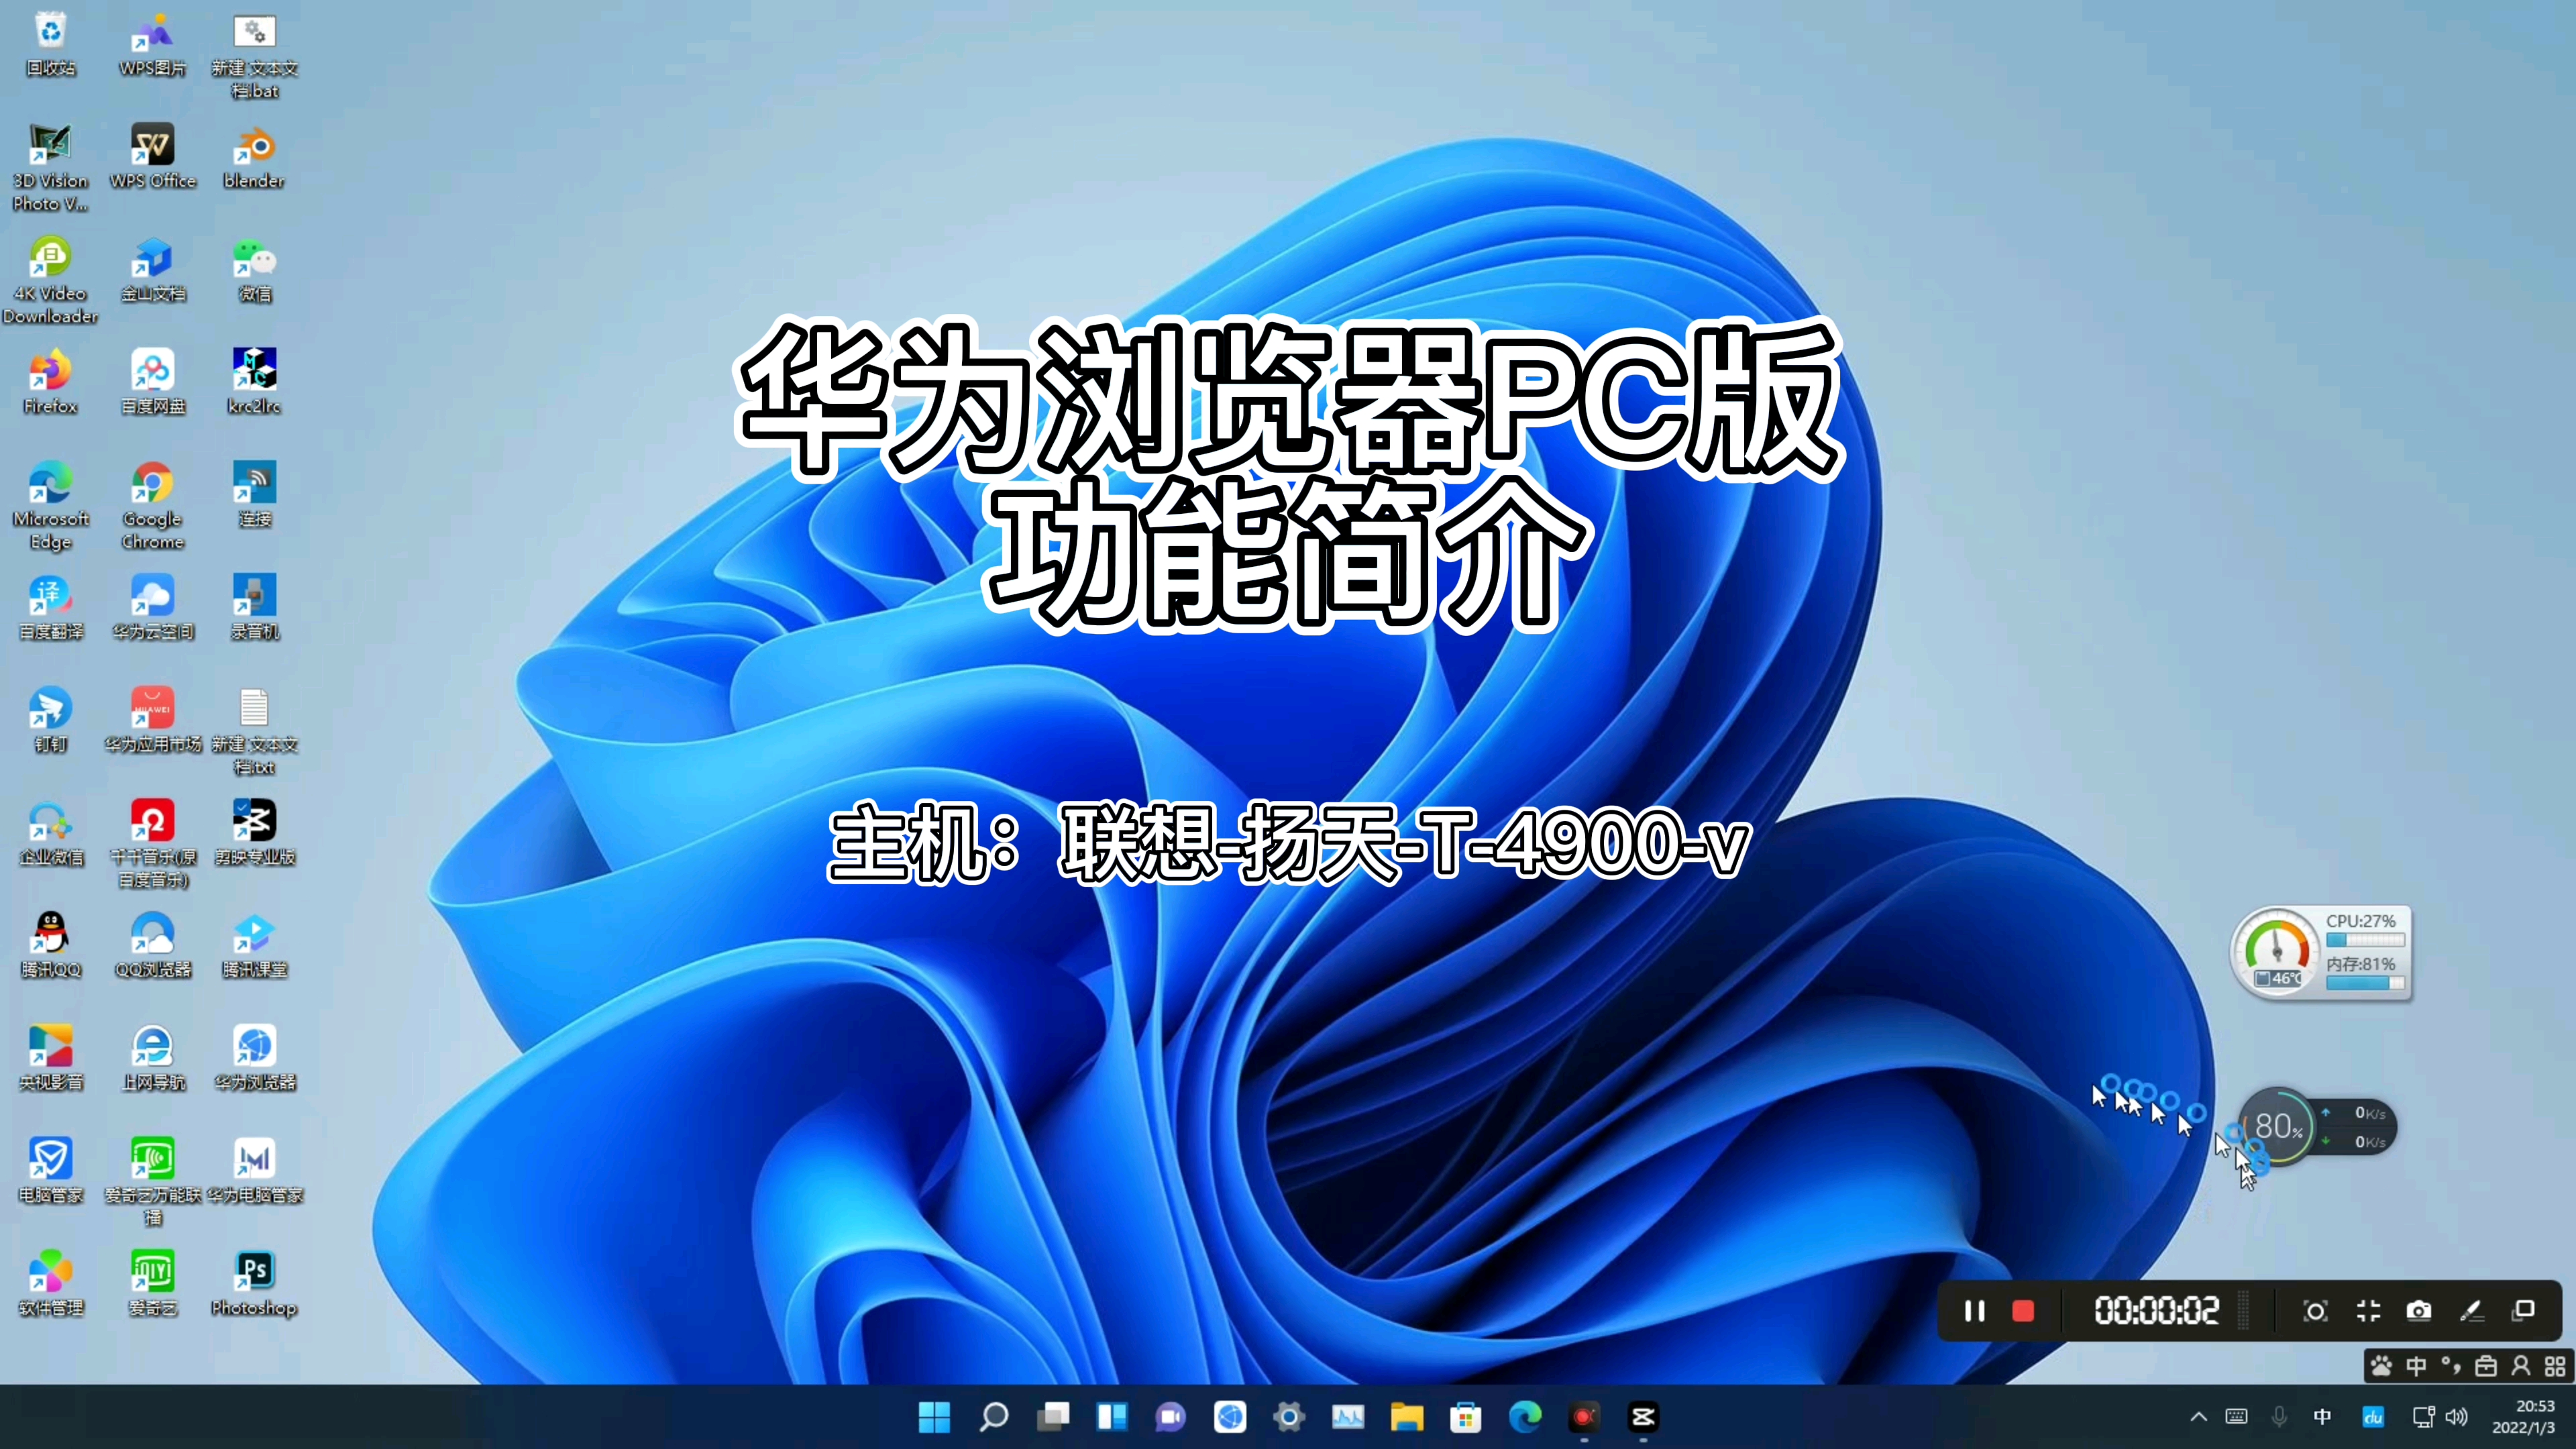Open File Explorer from the taskbar
This screenshot has height=1449, width=2576.
[1407, 1417]
